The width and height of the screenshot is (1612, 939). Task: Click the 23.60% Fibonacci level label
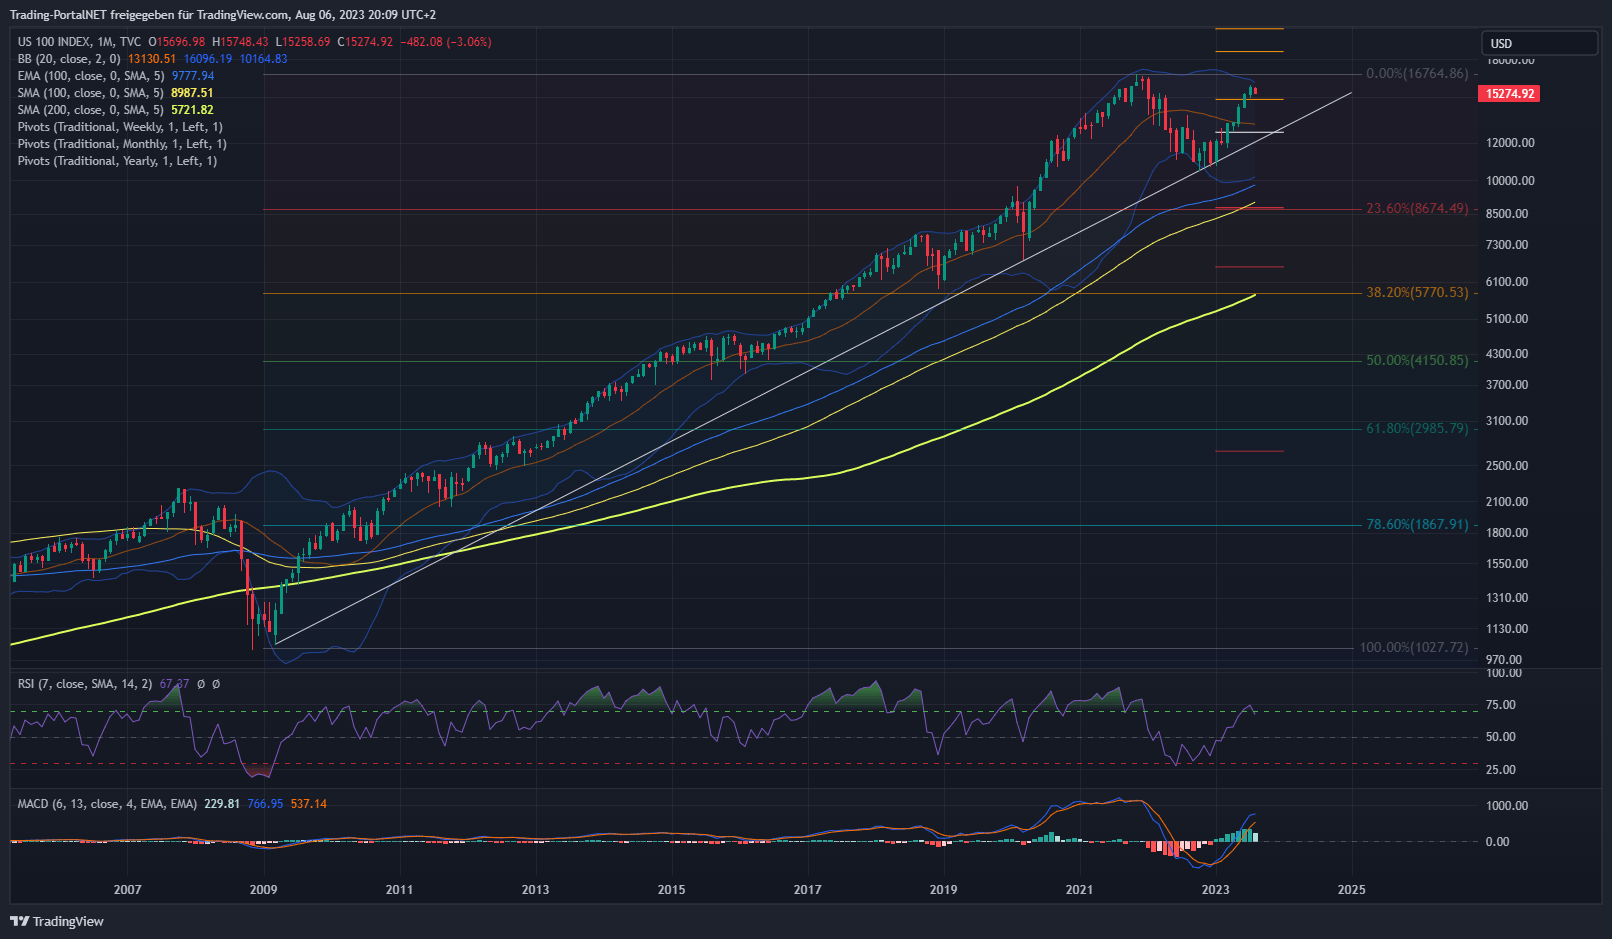point(1417,209)
